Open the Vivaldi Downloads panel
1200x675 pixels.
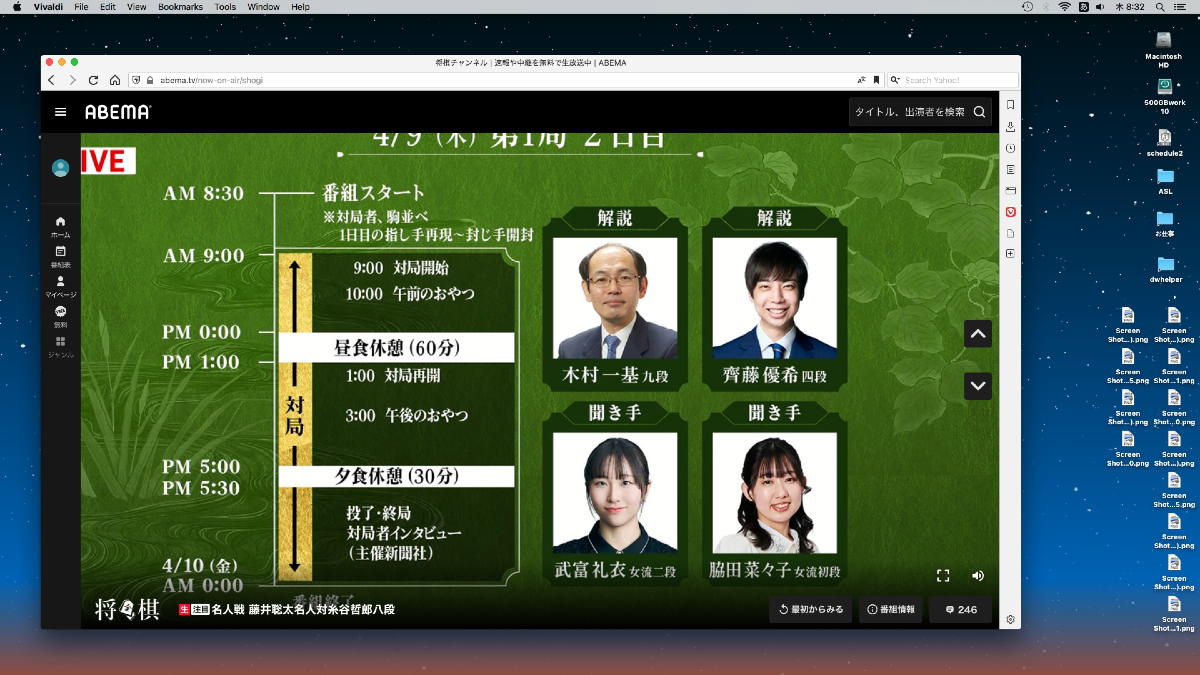pyautogui.click(x=1010, y=126)
